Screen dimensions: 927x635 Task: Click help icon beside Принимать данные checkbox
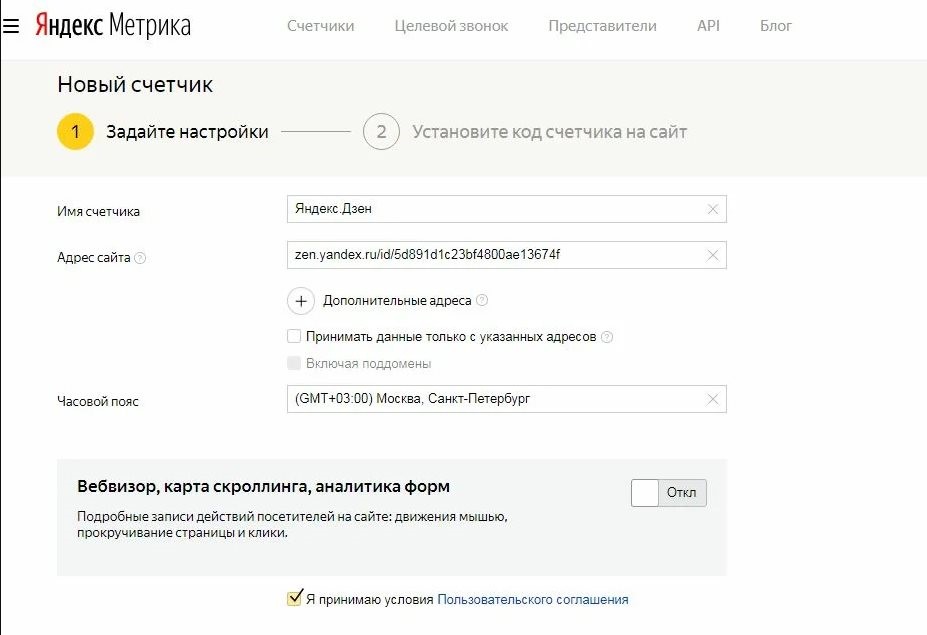point(607,337)
